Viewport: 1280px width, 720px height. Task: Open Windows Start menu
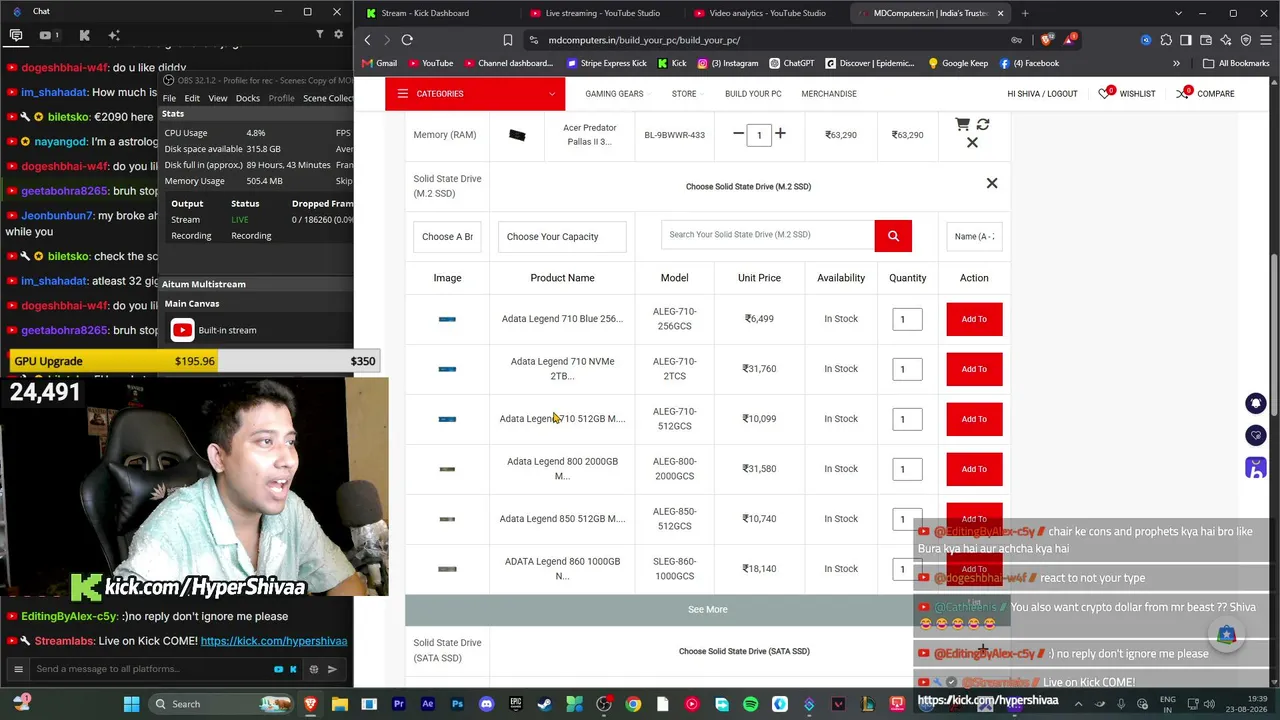pyautogui.click(x=131, y=704)
